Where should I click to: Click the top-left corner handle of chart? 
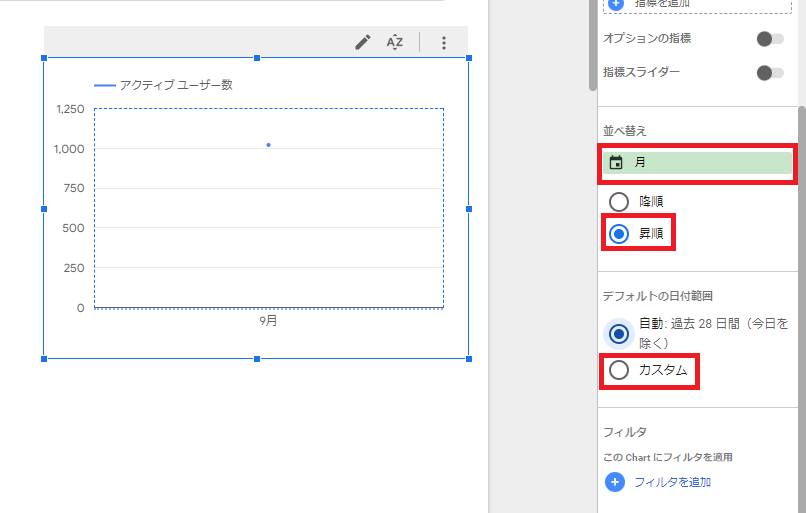coord(44,58)
